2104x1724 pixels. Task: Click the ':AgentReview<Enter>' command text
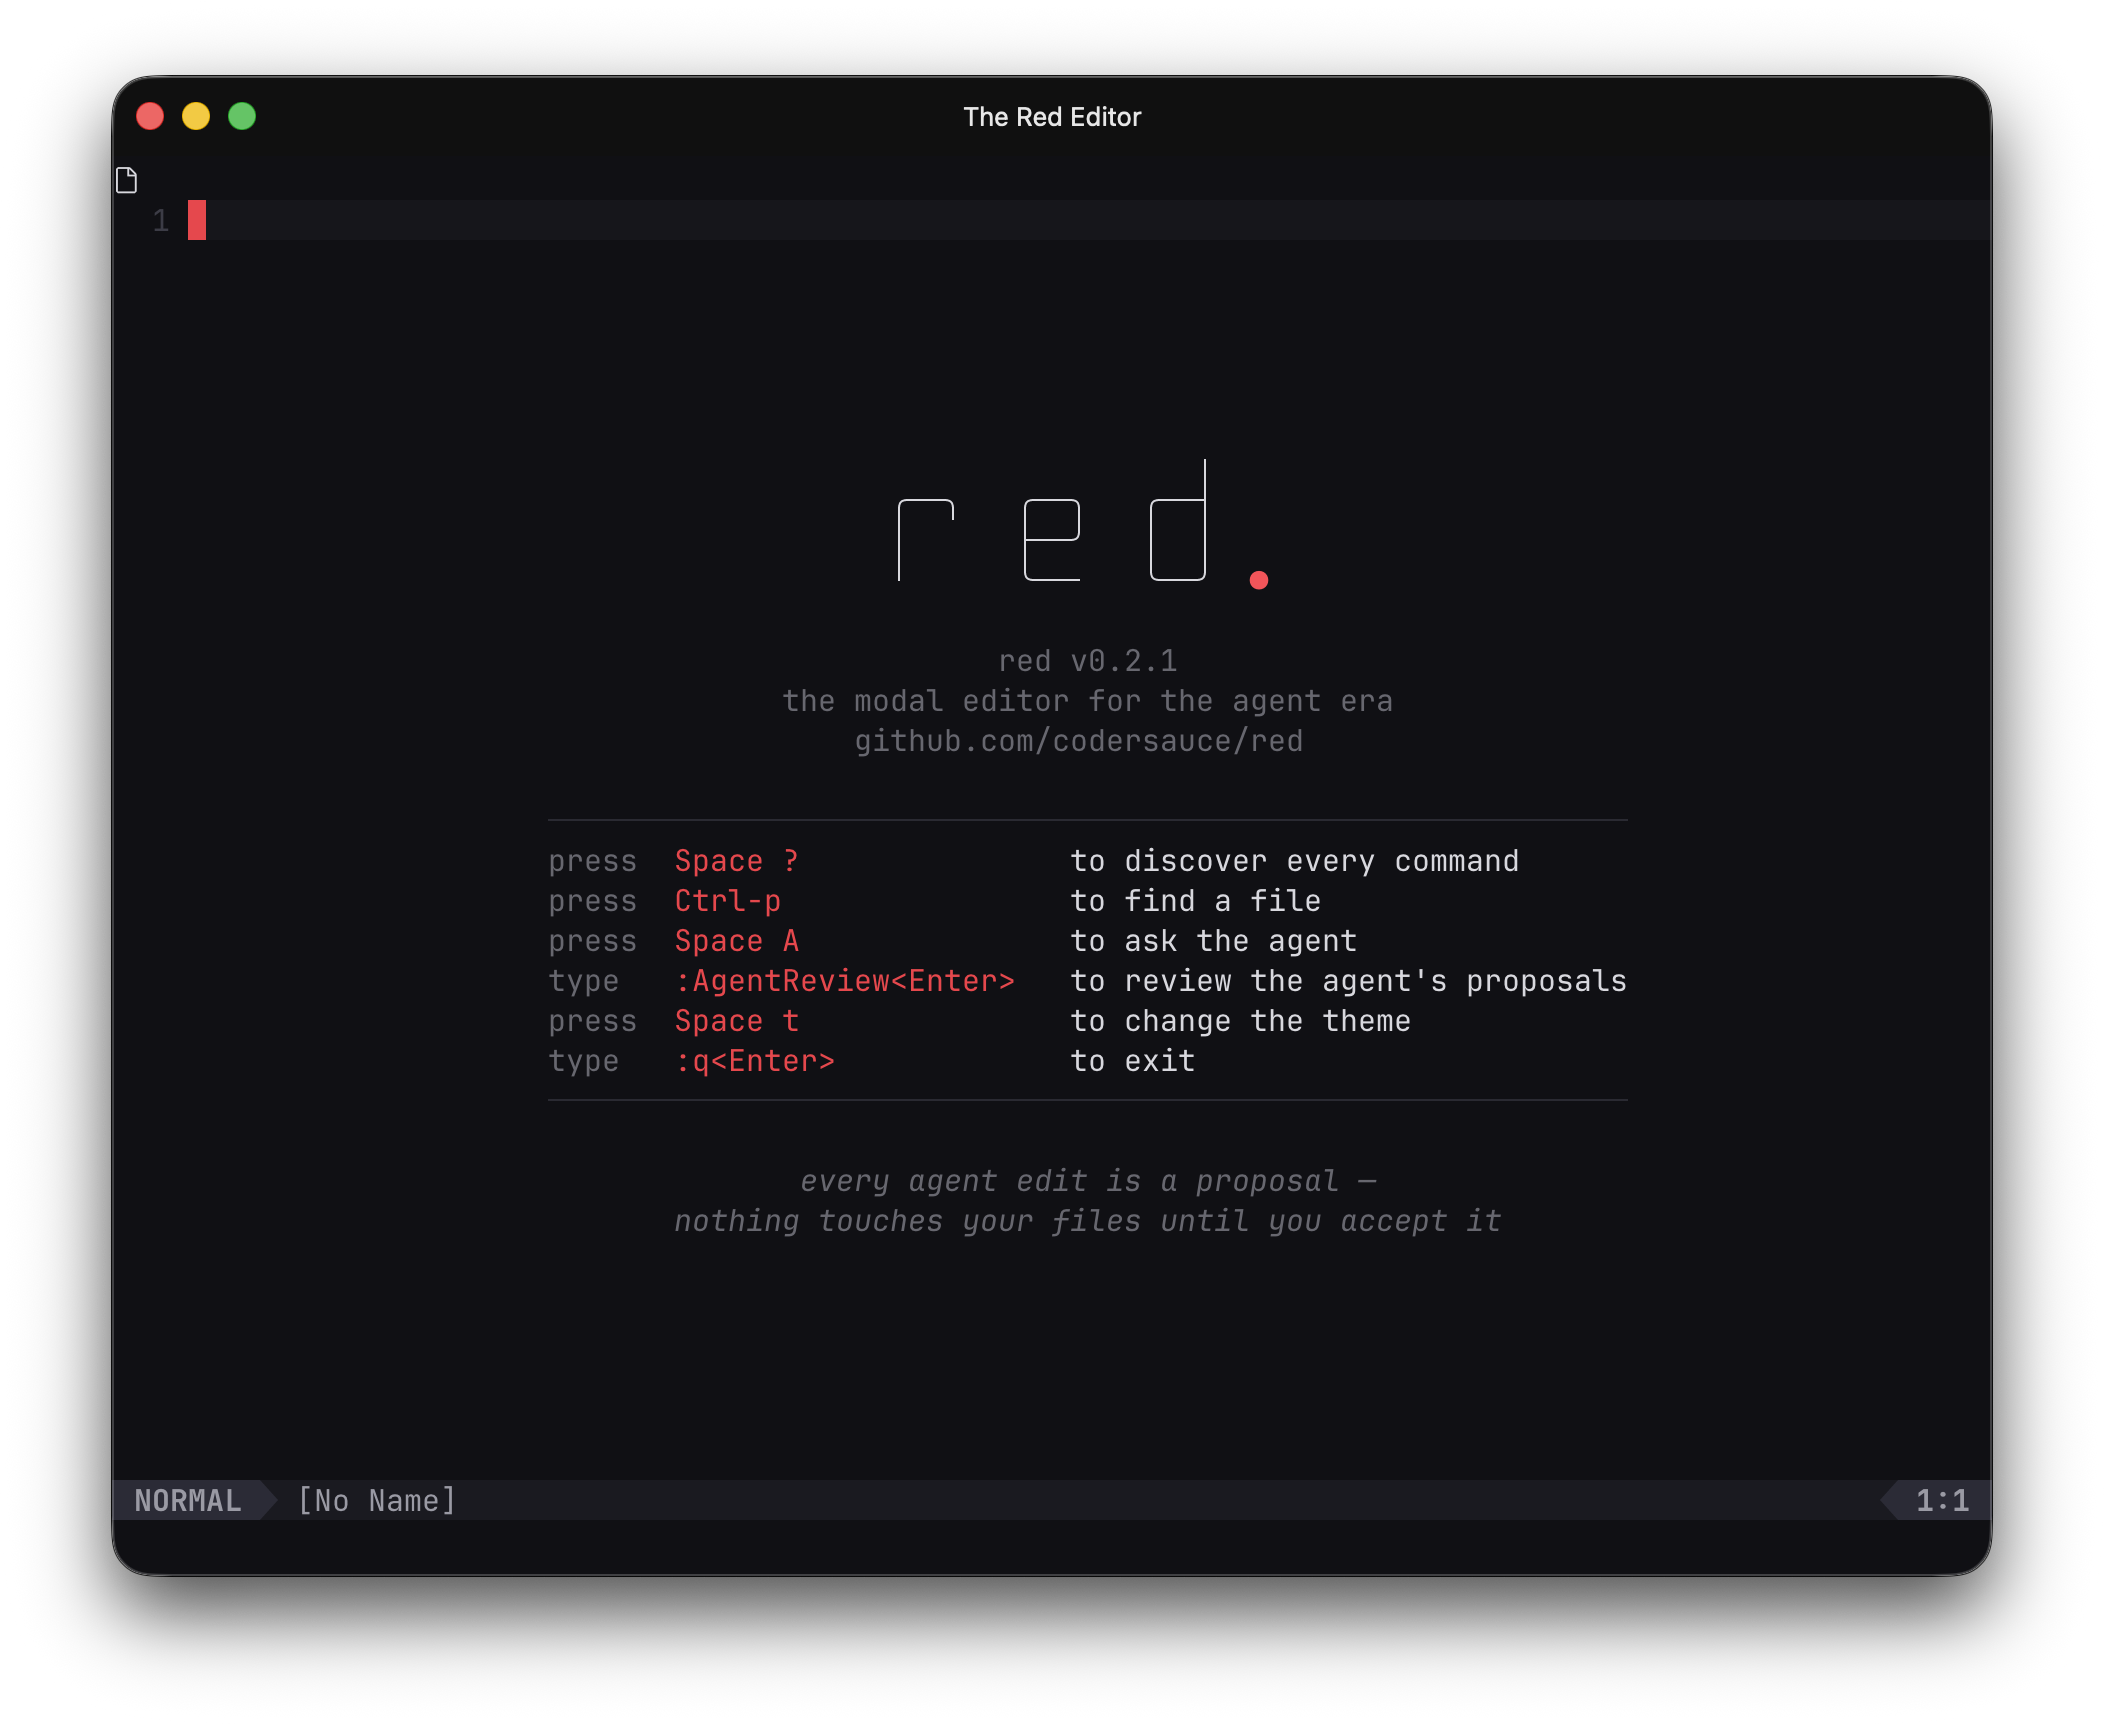[x=845, y=981]
